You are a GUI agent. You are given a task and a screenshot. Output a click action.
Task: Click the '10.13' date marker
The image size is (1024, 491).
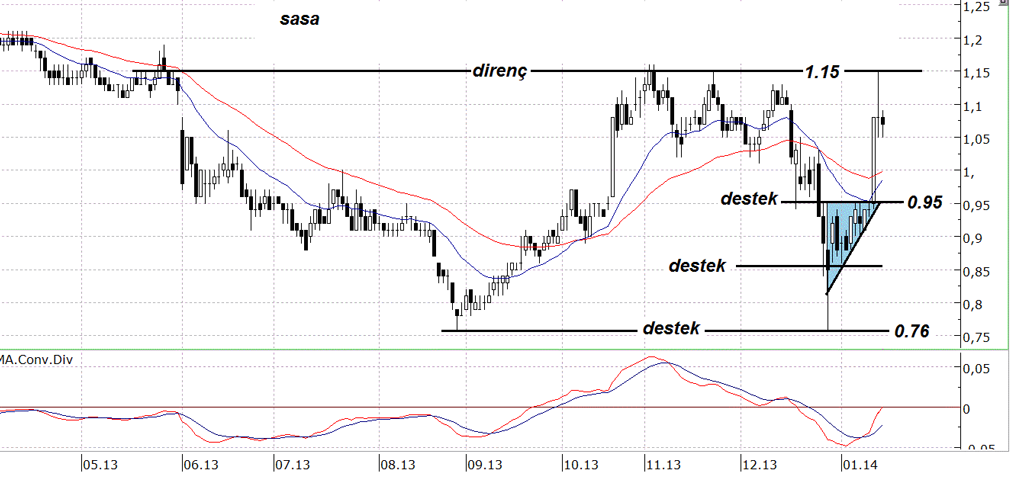(581, 466)
